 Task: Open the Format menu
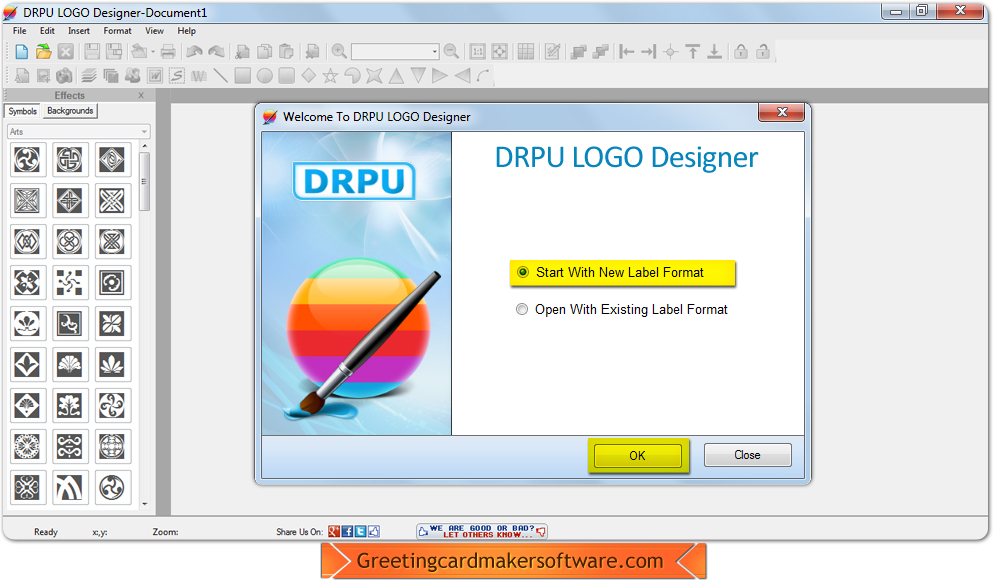[118, 30]
